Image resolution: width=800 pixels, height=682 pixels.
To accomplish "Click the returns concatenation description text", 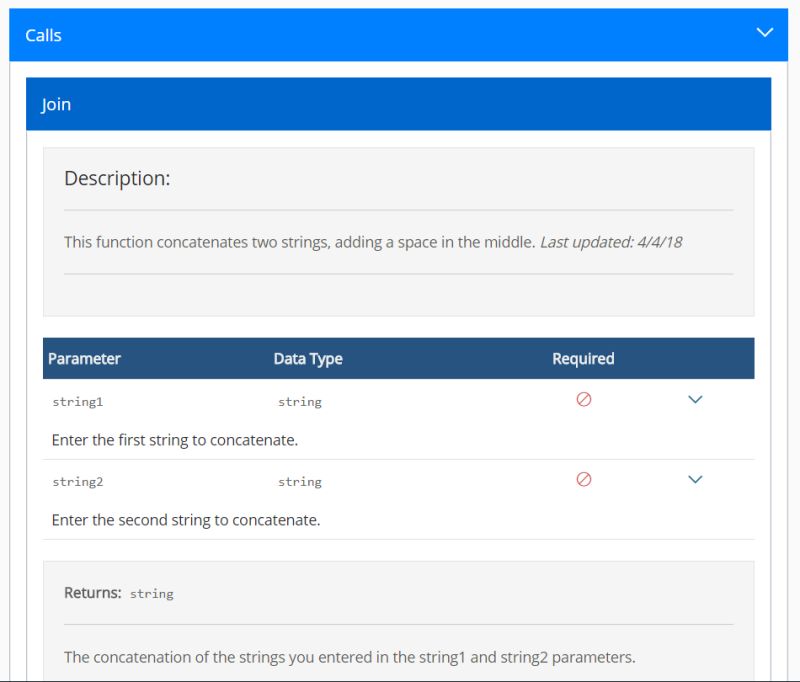I will pyautogui.click(x=349, y=657).
